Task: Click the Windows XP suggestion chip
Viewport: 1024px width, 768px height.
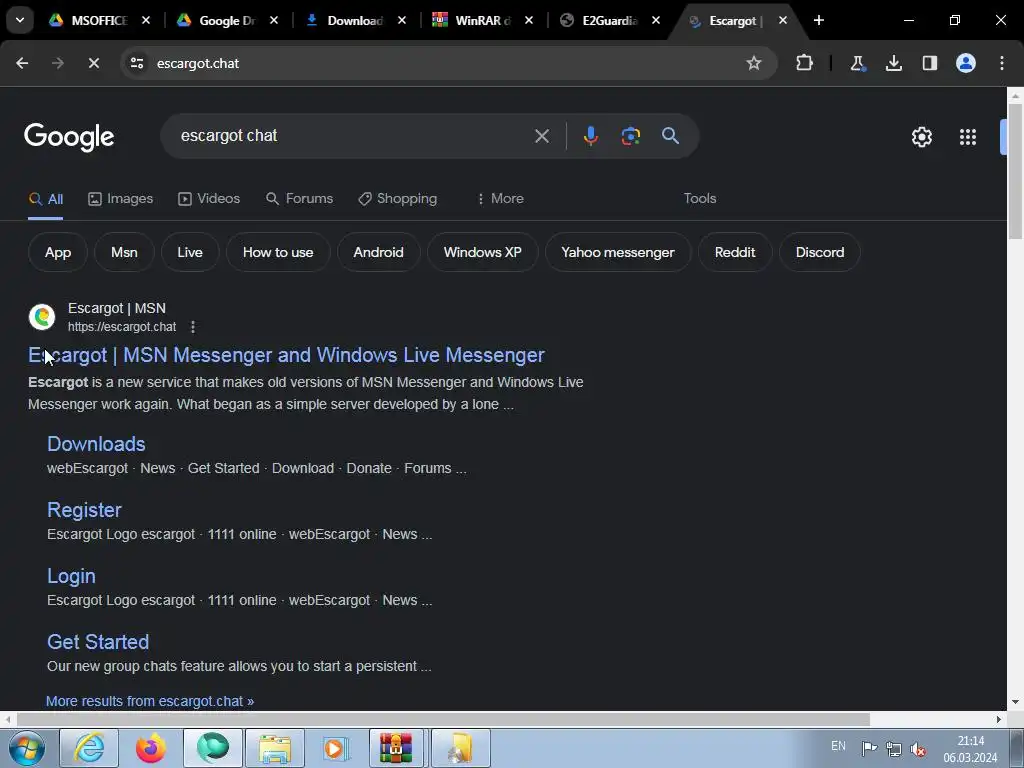Action: 483,252
